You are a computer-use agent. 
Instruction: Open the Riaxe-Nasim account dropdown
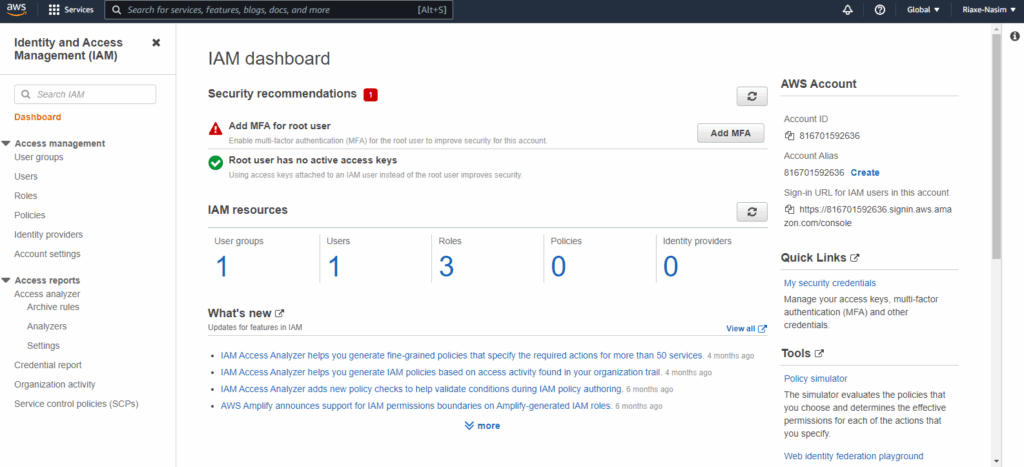tap(986, 10)
